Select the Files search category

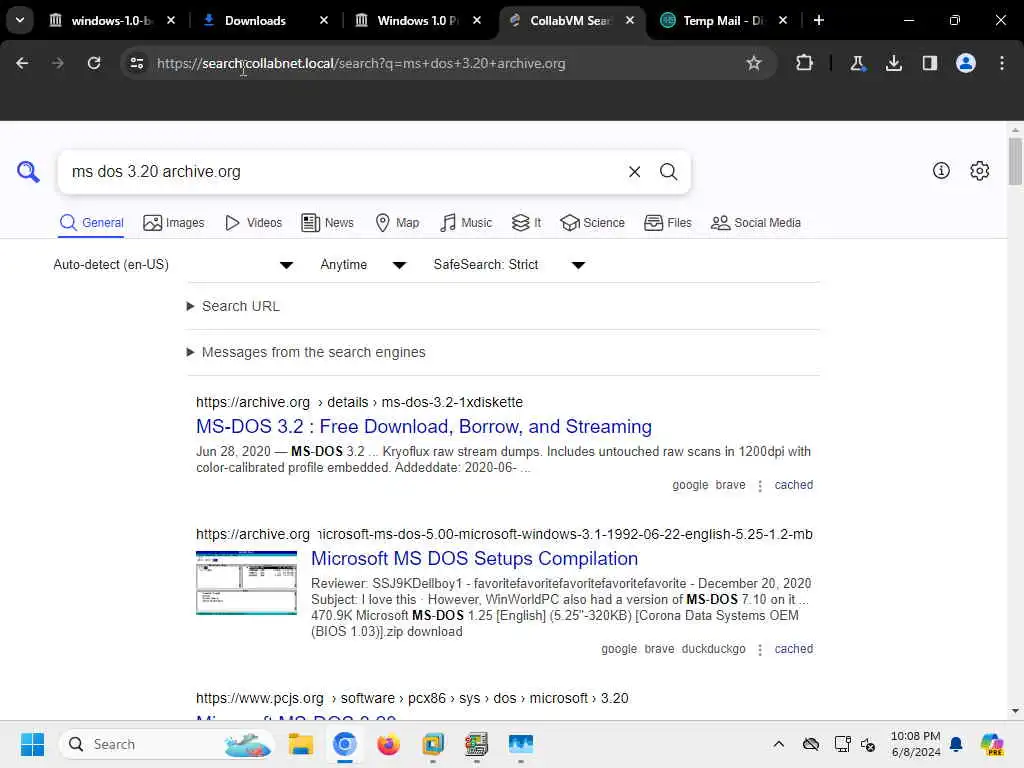(x=667, y=223)
